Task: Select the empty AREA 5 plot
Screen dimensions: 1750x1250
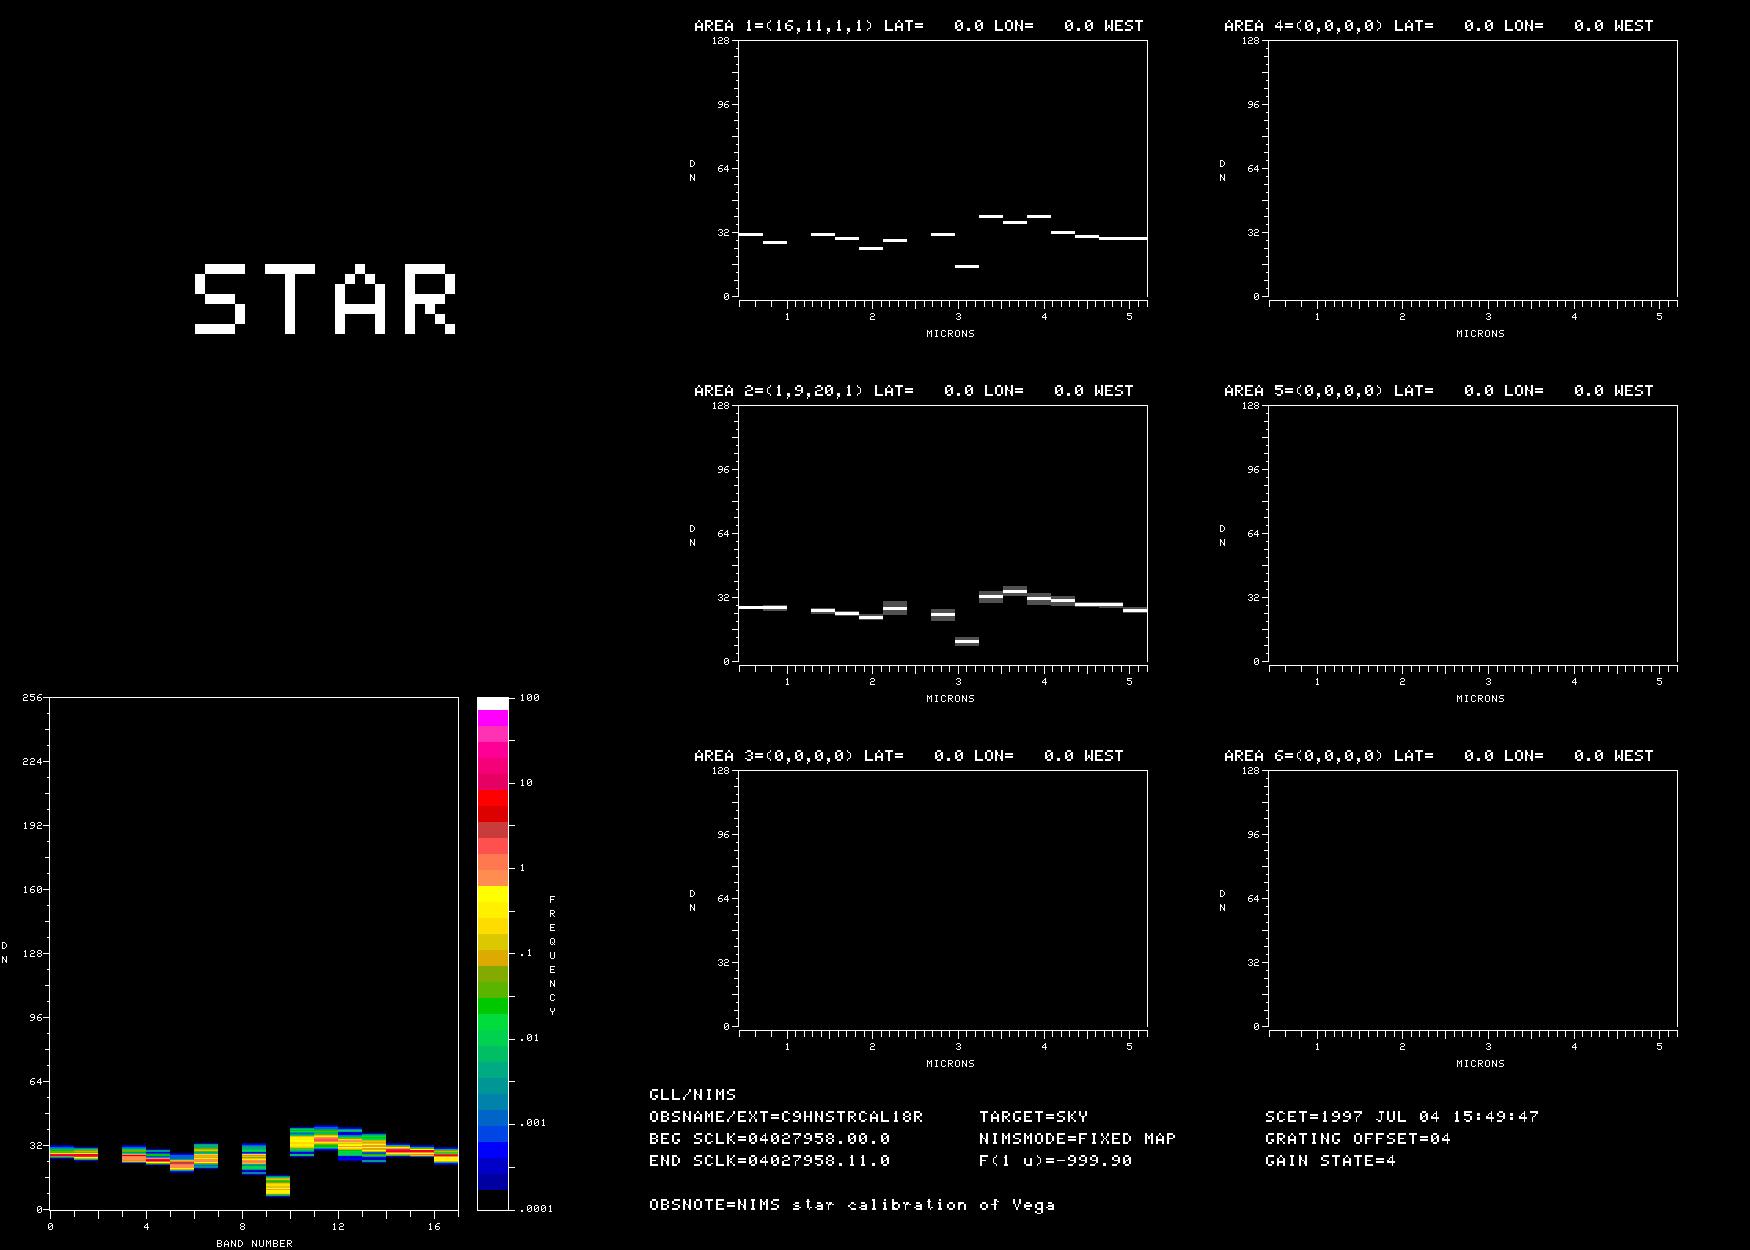Action: (x=1473, y=533)
